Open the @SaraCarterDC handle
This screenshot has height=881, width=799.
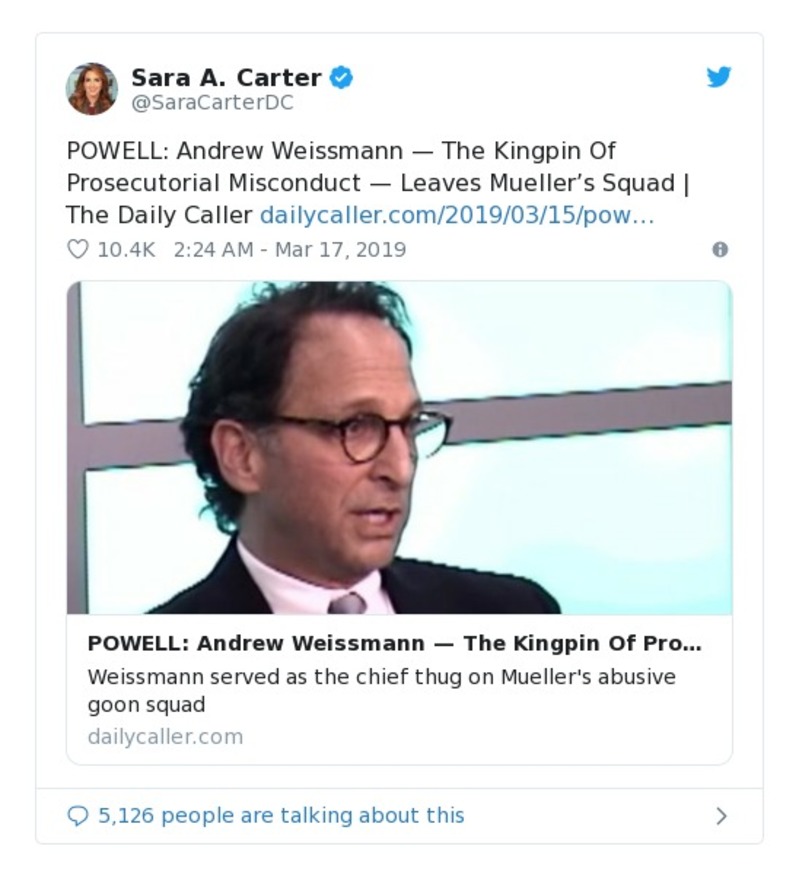[212, 102]
